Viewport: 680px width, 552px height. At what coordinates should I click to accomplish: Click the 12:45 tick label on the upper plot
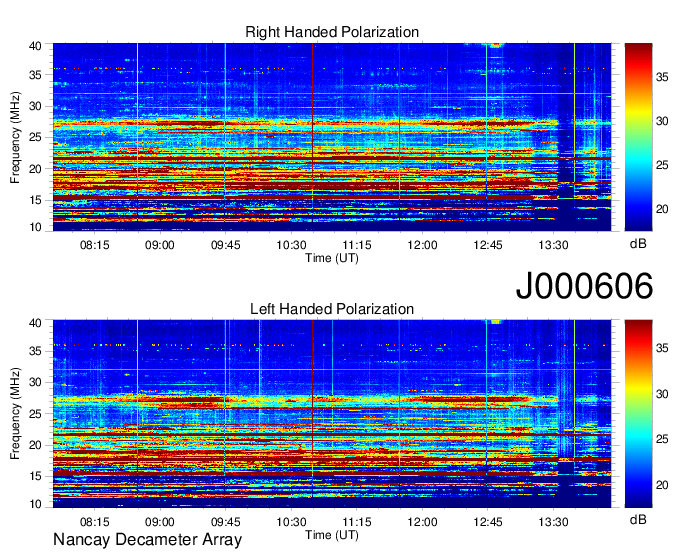pyautogui.click(x=487, y=245)
